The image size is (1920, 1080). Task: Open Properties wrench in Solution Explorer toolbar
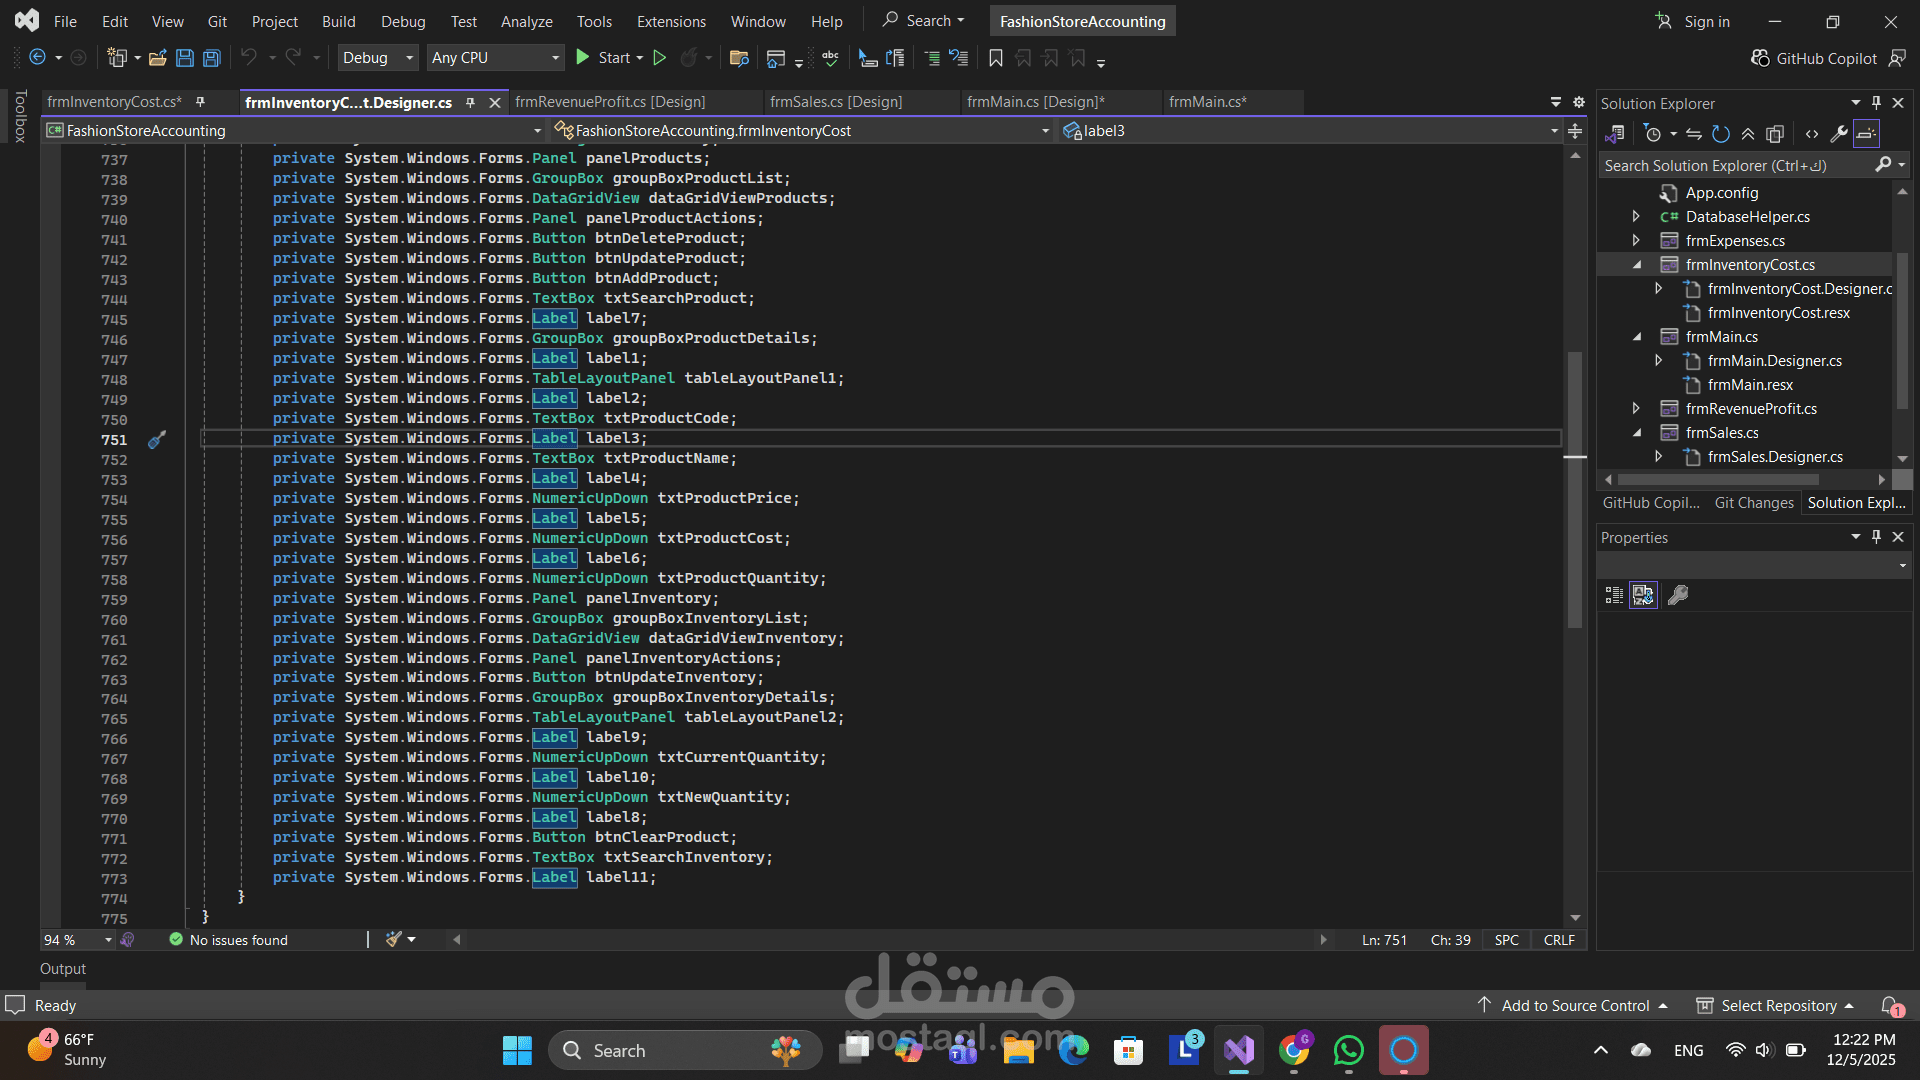click(1838, 134)
